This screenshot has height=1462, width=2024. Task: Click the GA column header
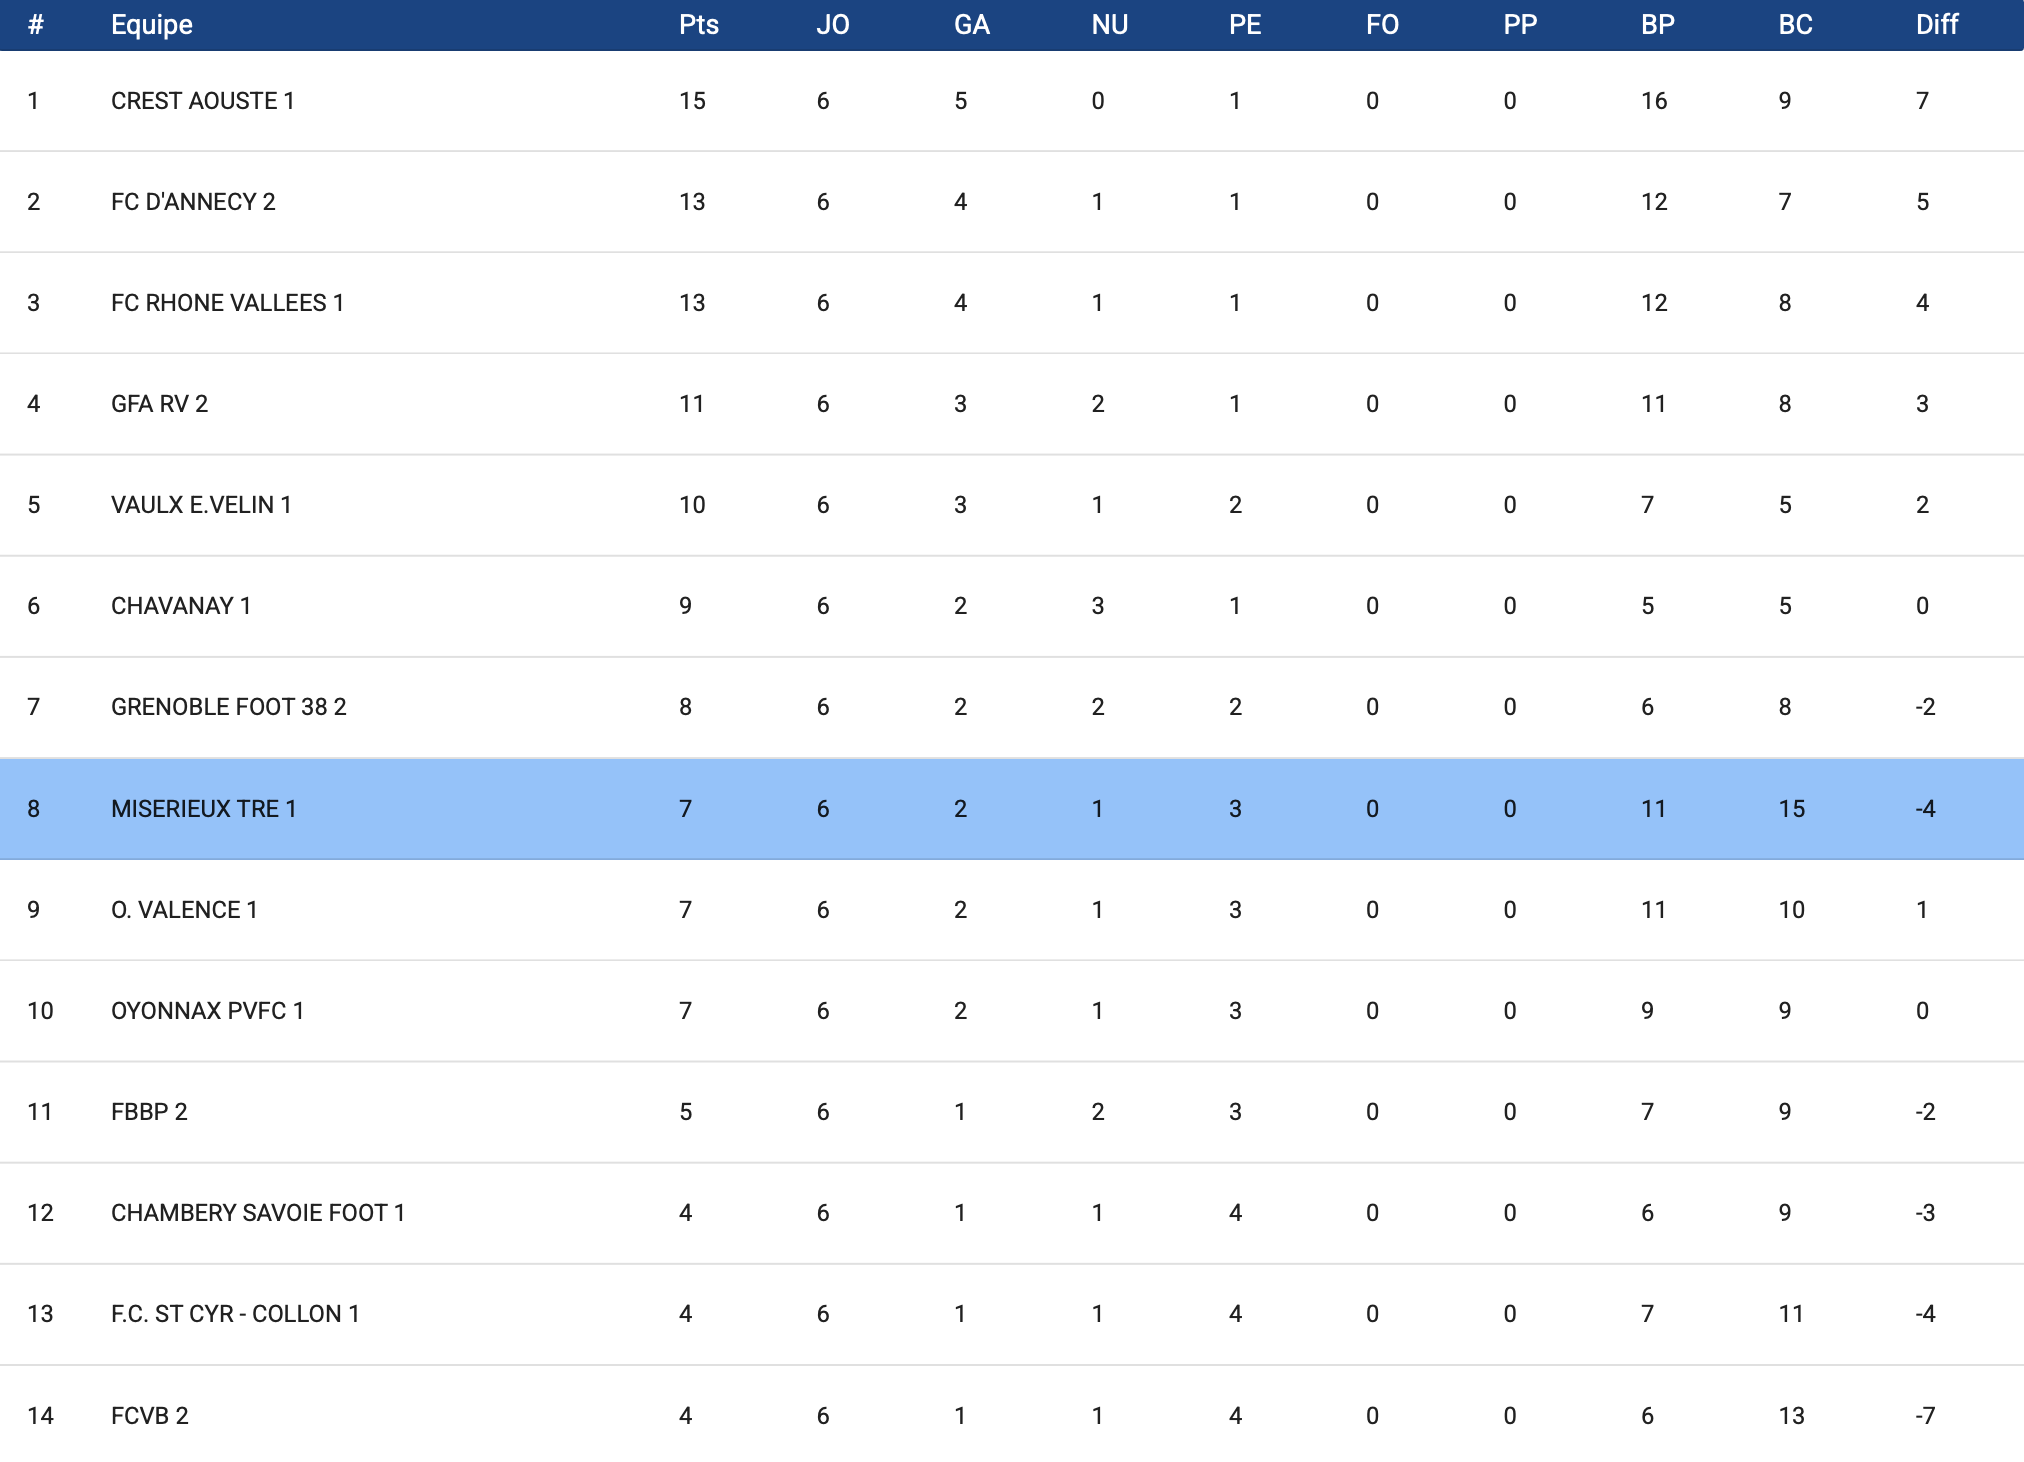(971, 25)
